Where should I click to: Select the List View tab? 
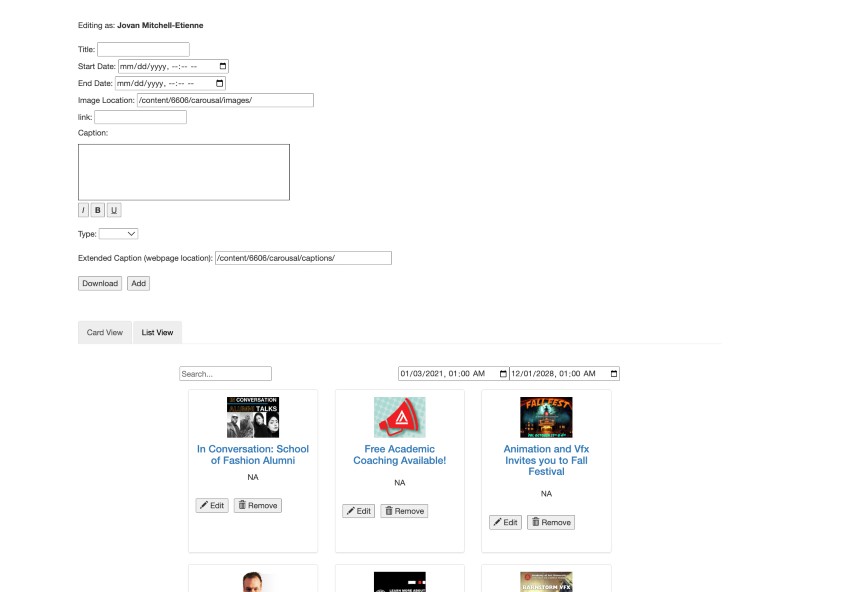coord(156,331)
